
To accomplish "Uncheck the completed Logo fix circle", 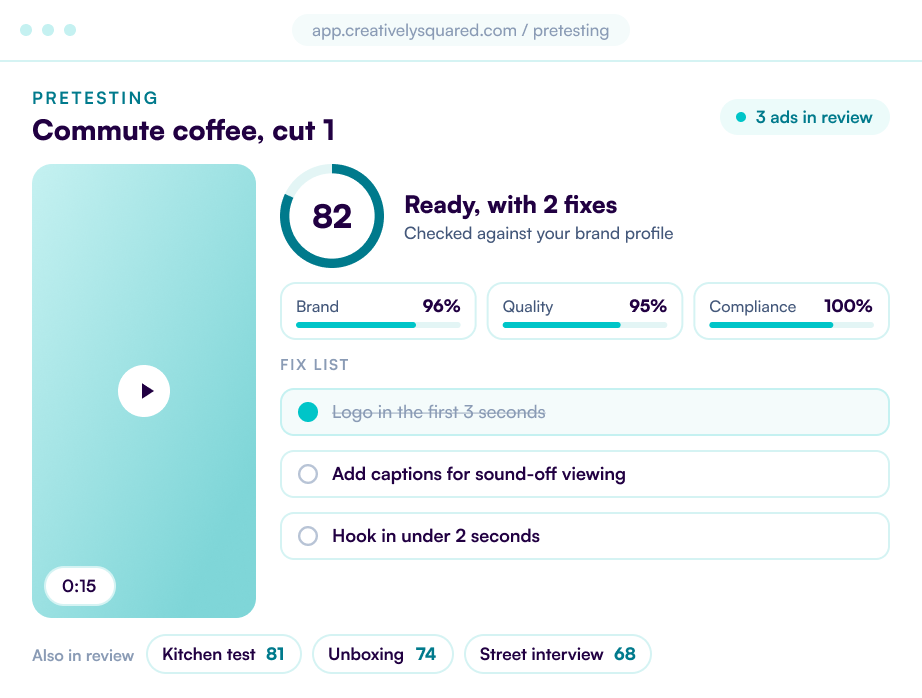I will [308, 412].
